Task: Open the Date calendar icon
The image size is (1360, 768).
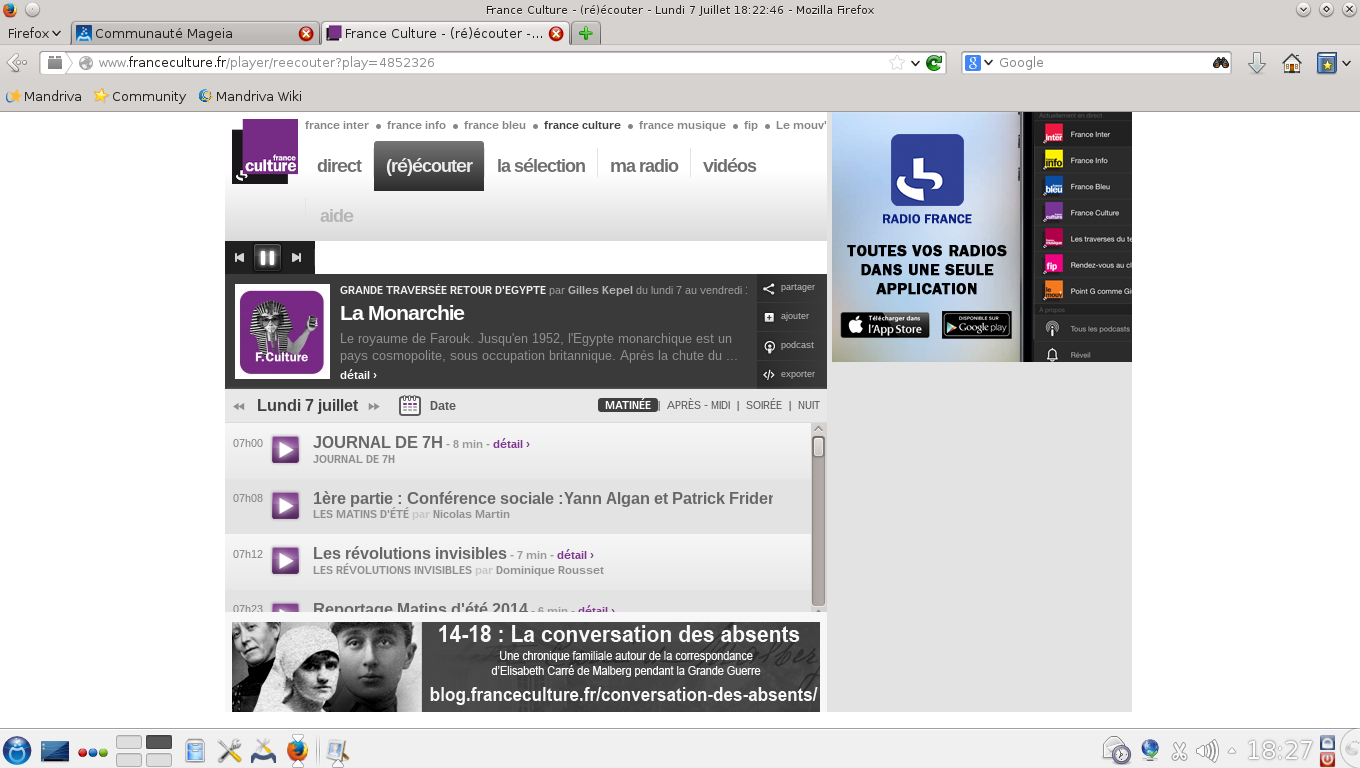Action: click(x=409, y=405)
